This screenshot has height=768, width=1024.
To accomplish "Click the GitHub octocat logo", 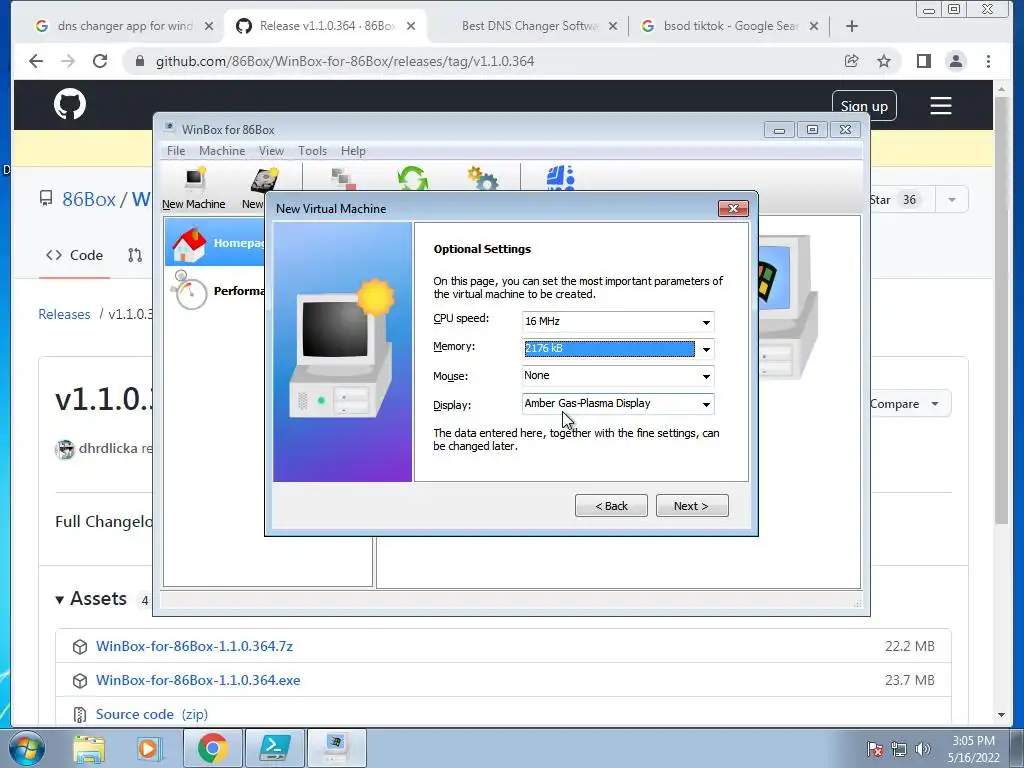I will coord(70,104).
